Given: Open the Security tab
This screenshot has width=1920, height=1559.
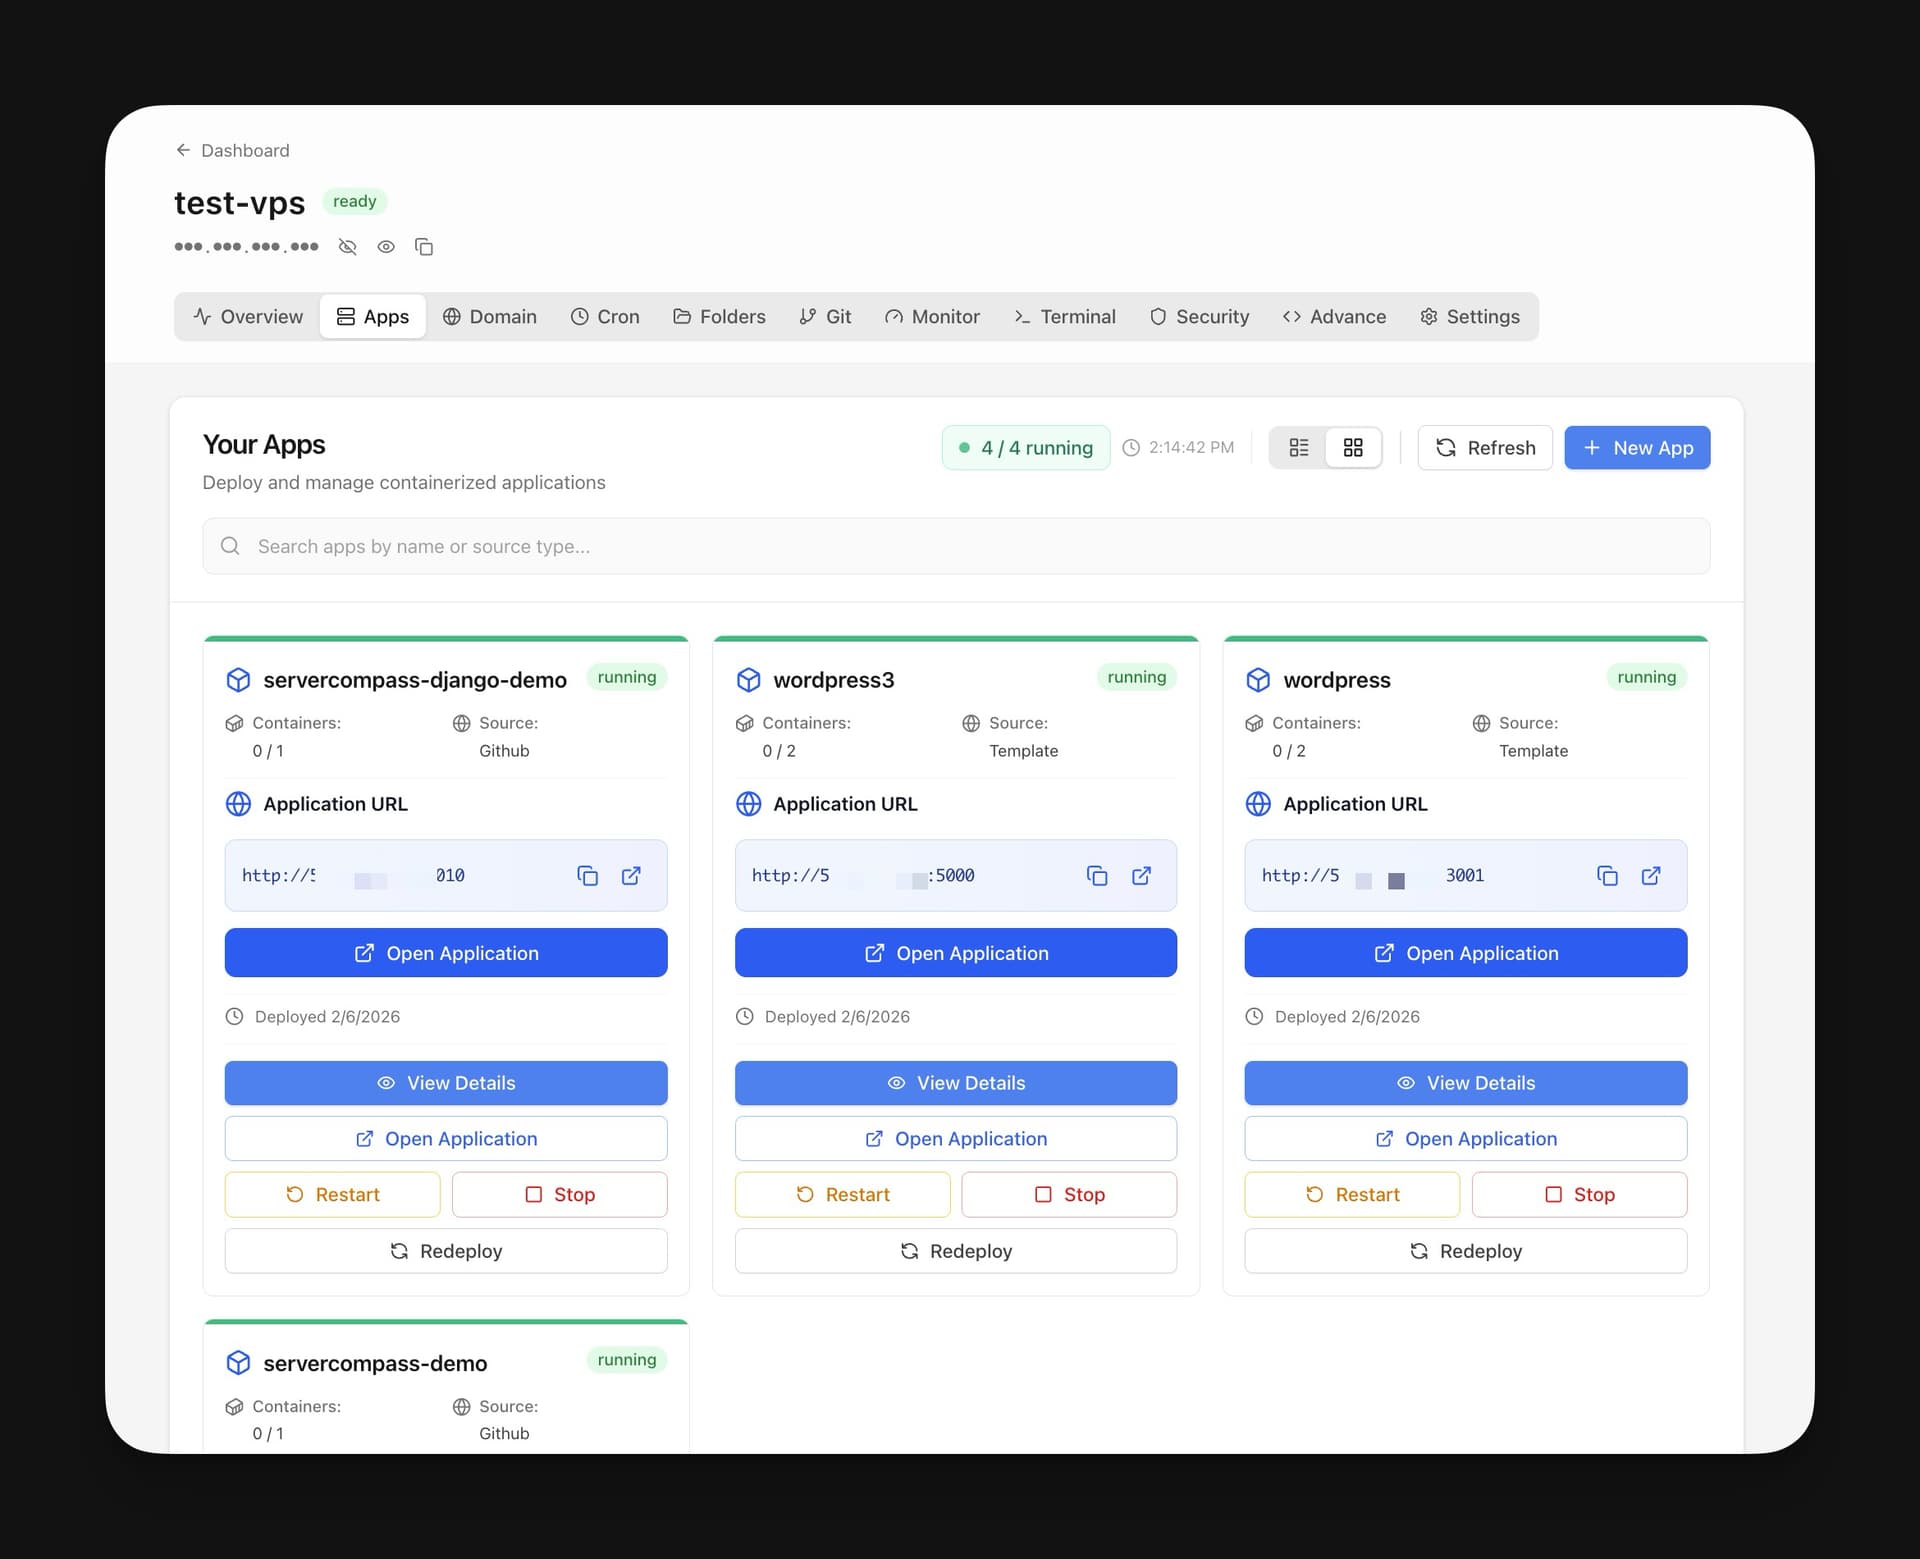Looking at the screenshot, I should [1199, 316].
